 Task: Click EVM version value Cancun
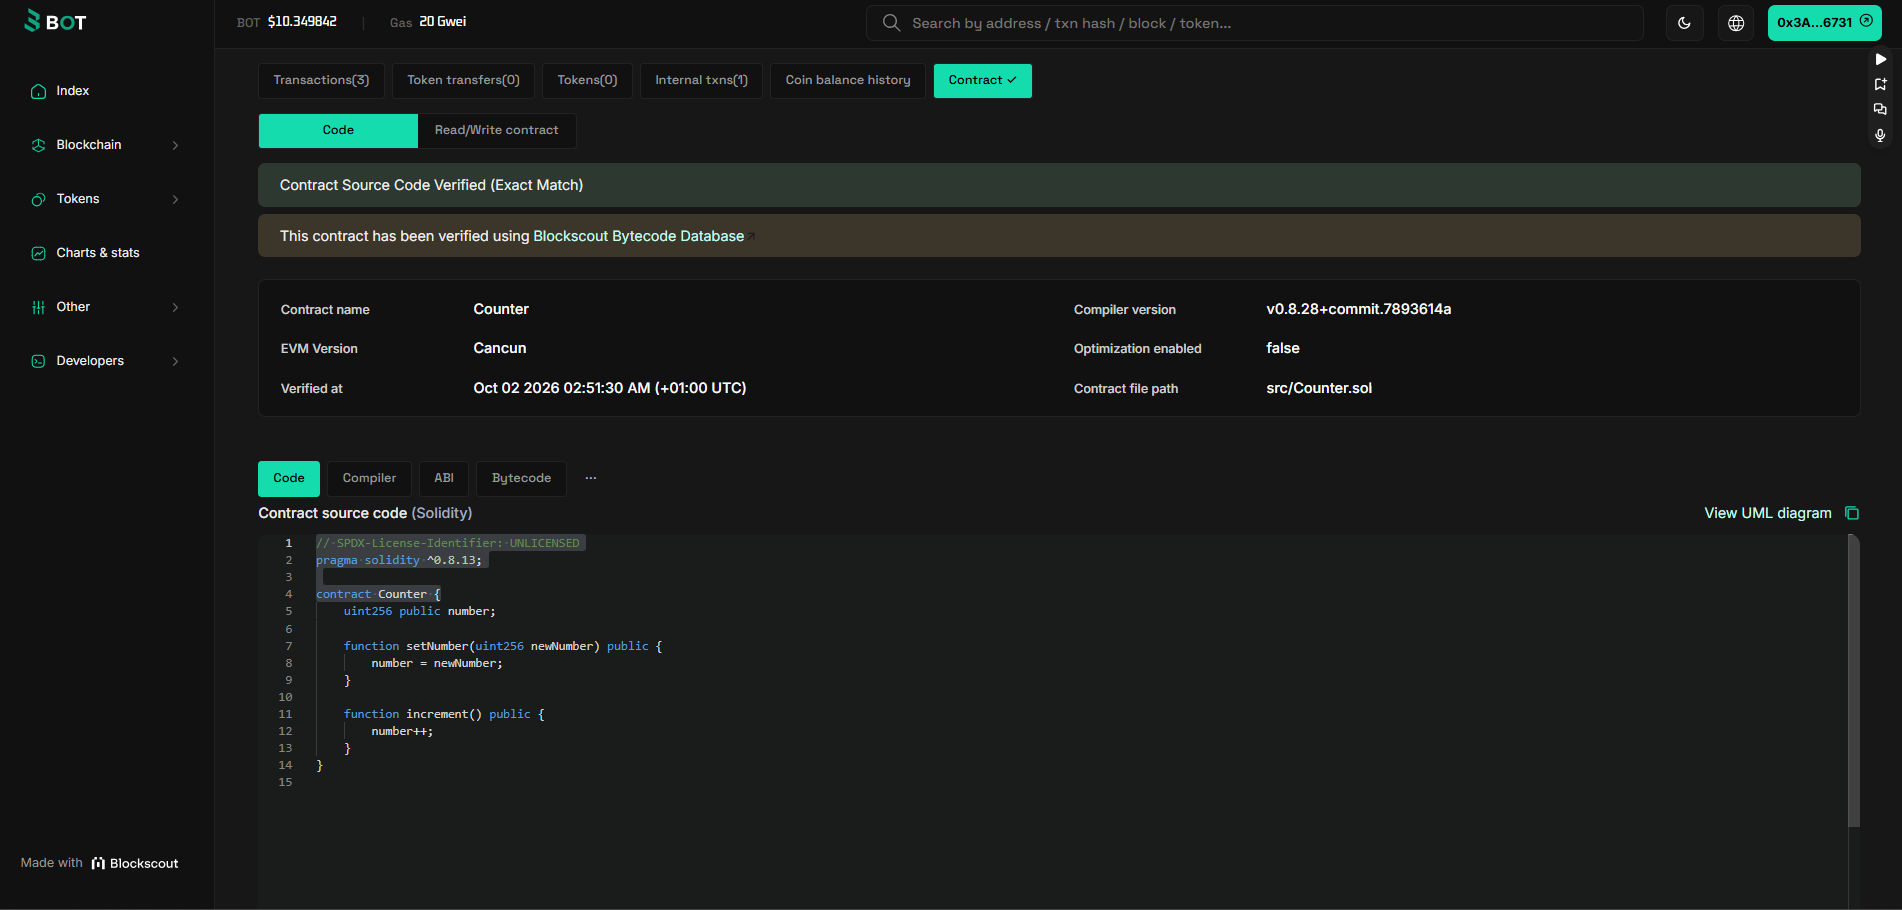coord(499,348)
